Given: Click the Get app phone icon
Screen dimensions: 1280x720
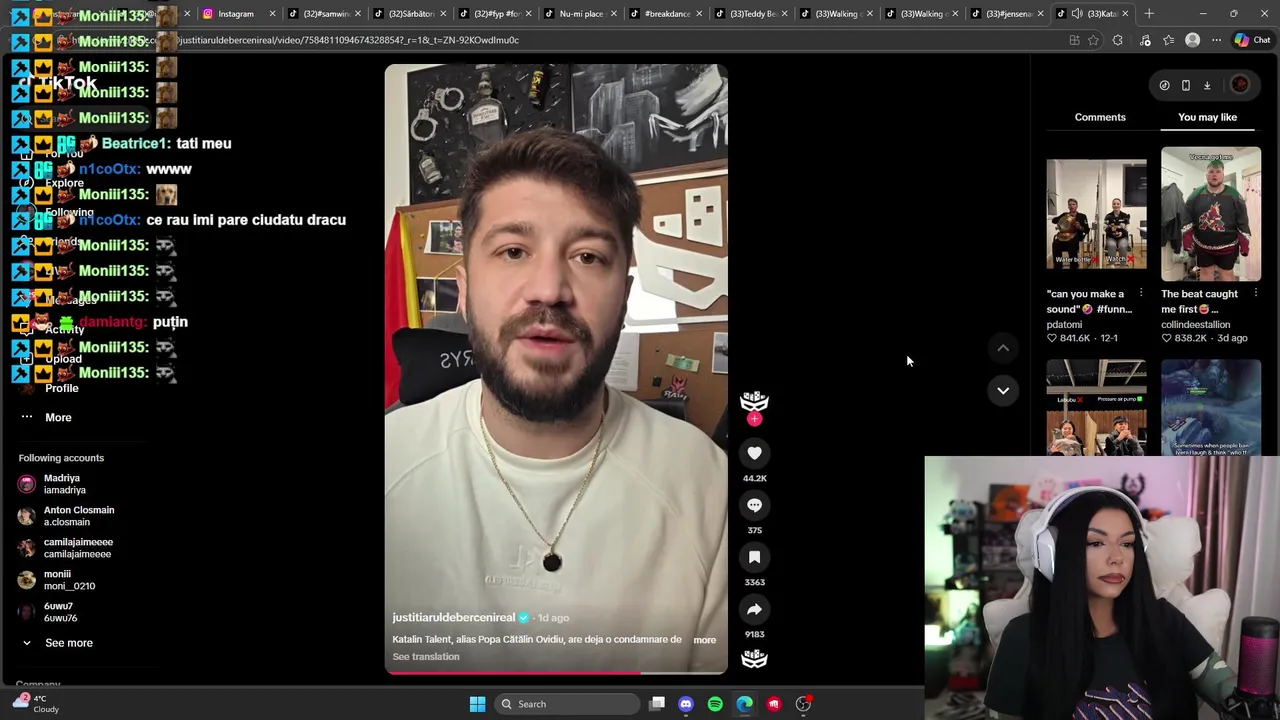Looking at the screenshot, I should pyautogui.click(x=1186, y=85).
